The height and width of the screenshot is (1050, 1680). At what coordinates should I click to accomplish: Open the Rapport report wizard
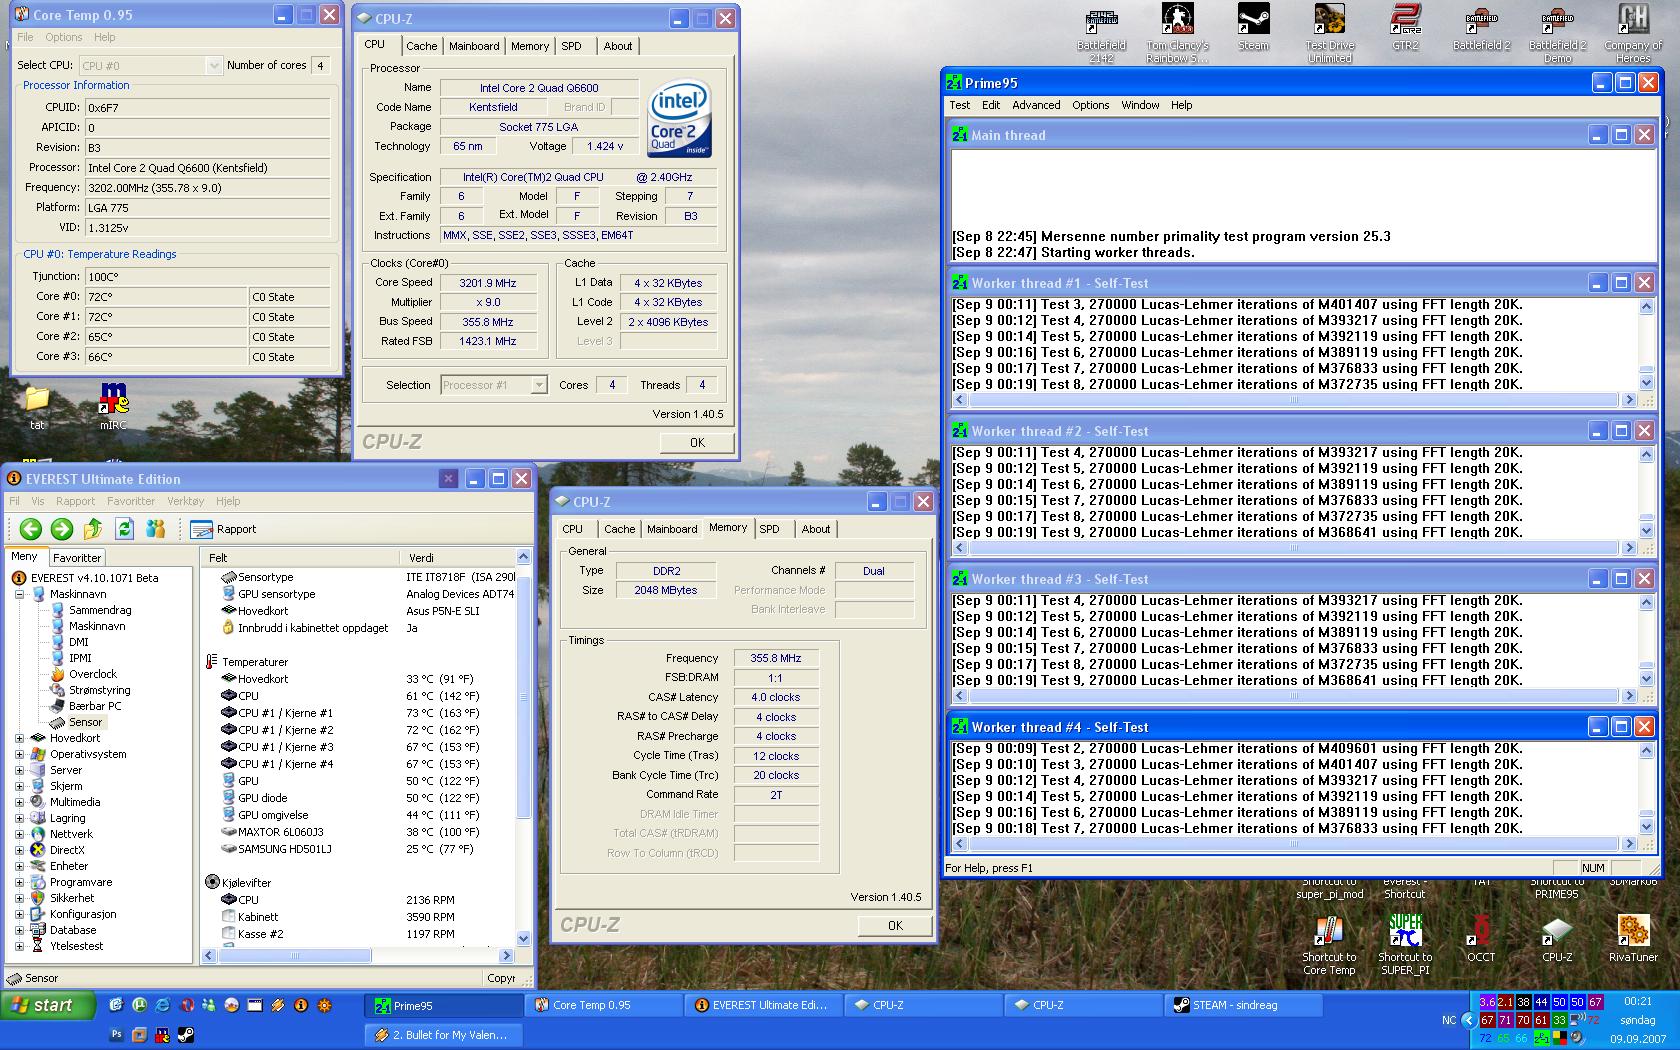tap(223, 529)
